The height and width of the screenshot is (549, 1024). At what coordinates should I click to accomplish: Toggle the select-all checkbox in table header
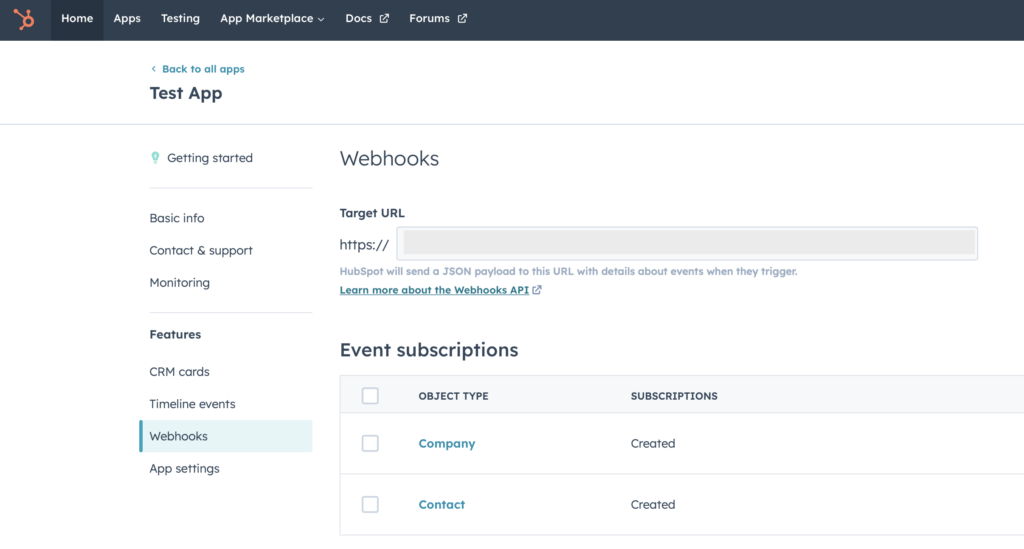370,396
